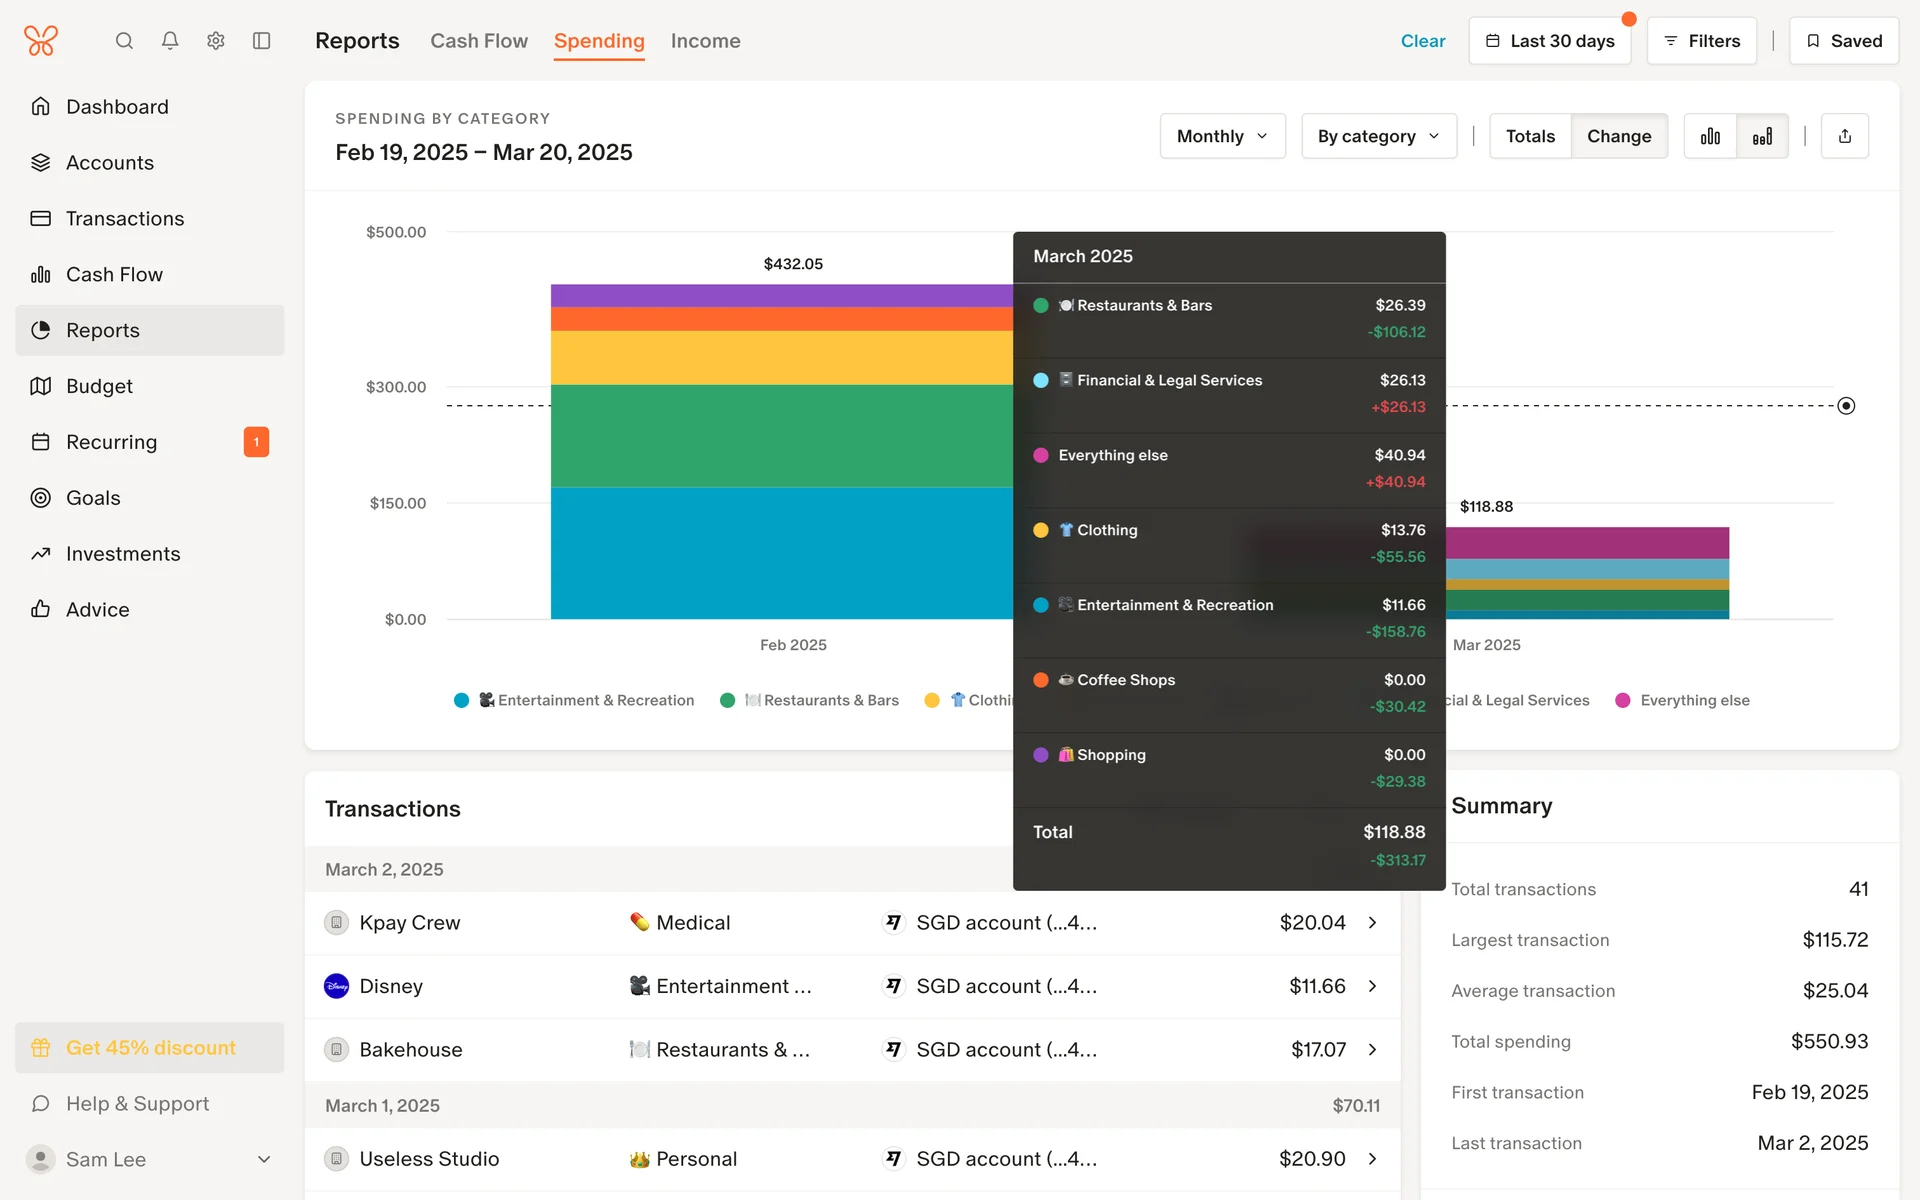The image size is (1920, 1200).
Task: Switch view to Totals
Action: point(1530,136)
